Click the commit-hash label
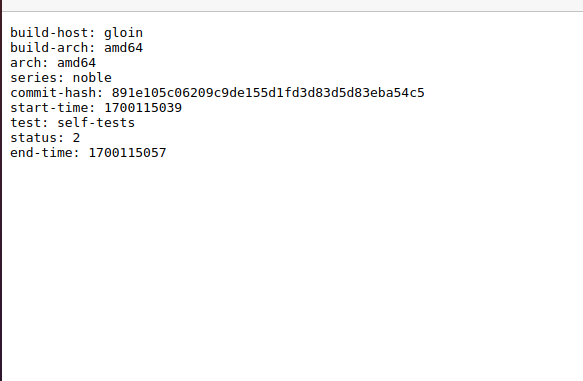583x381 pixels. coord(56,93)
